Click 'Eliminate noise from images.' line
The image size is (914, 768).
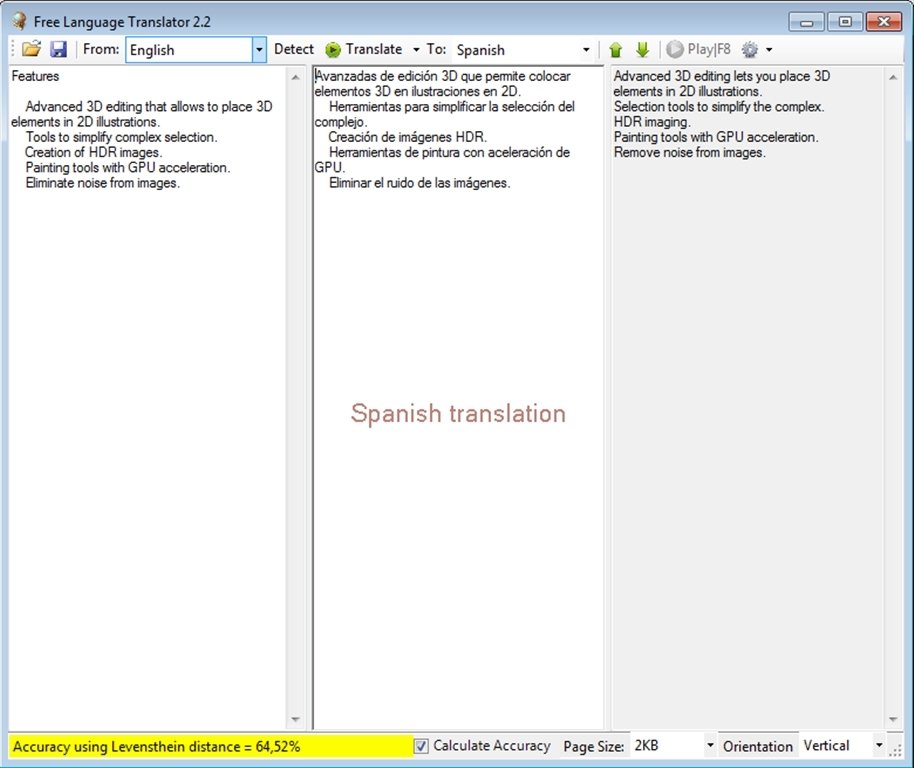103,183
